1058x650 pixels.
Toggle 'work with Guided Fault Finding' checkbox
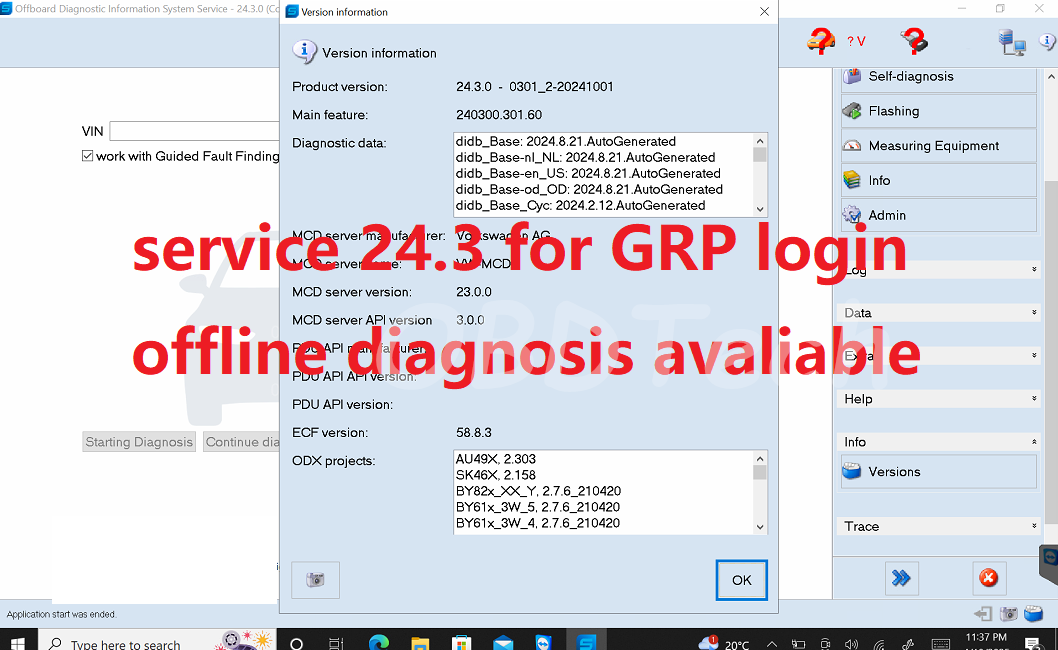[x=87, y=156]
